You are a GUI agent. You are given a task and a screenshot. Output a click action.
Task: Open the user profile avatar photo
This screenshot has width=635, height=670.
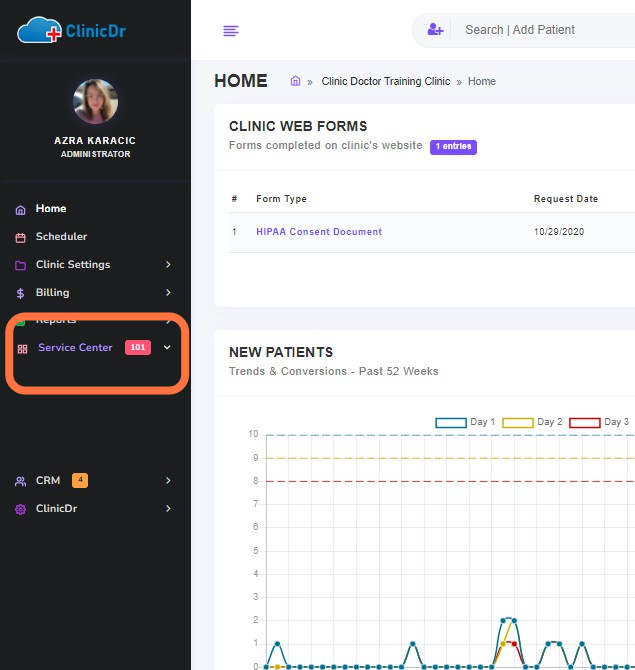tap(95, 102)
